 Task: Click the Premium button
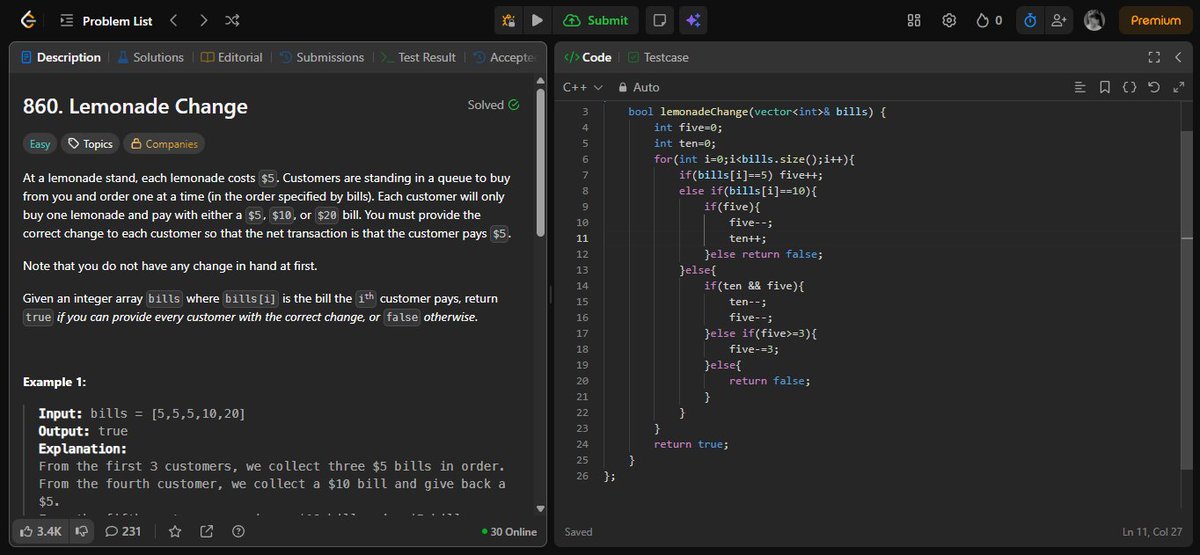[x=1156, y=20]
